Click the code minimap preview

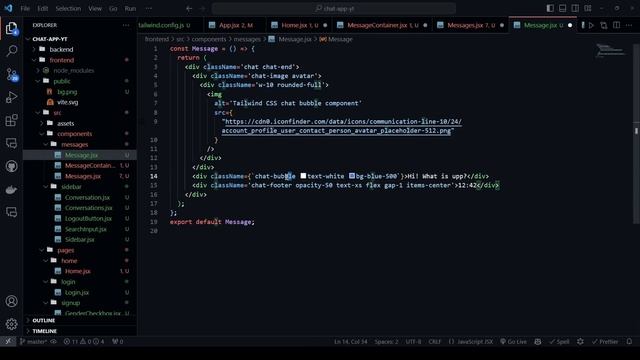click(x=610, y=50)
